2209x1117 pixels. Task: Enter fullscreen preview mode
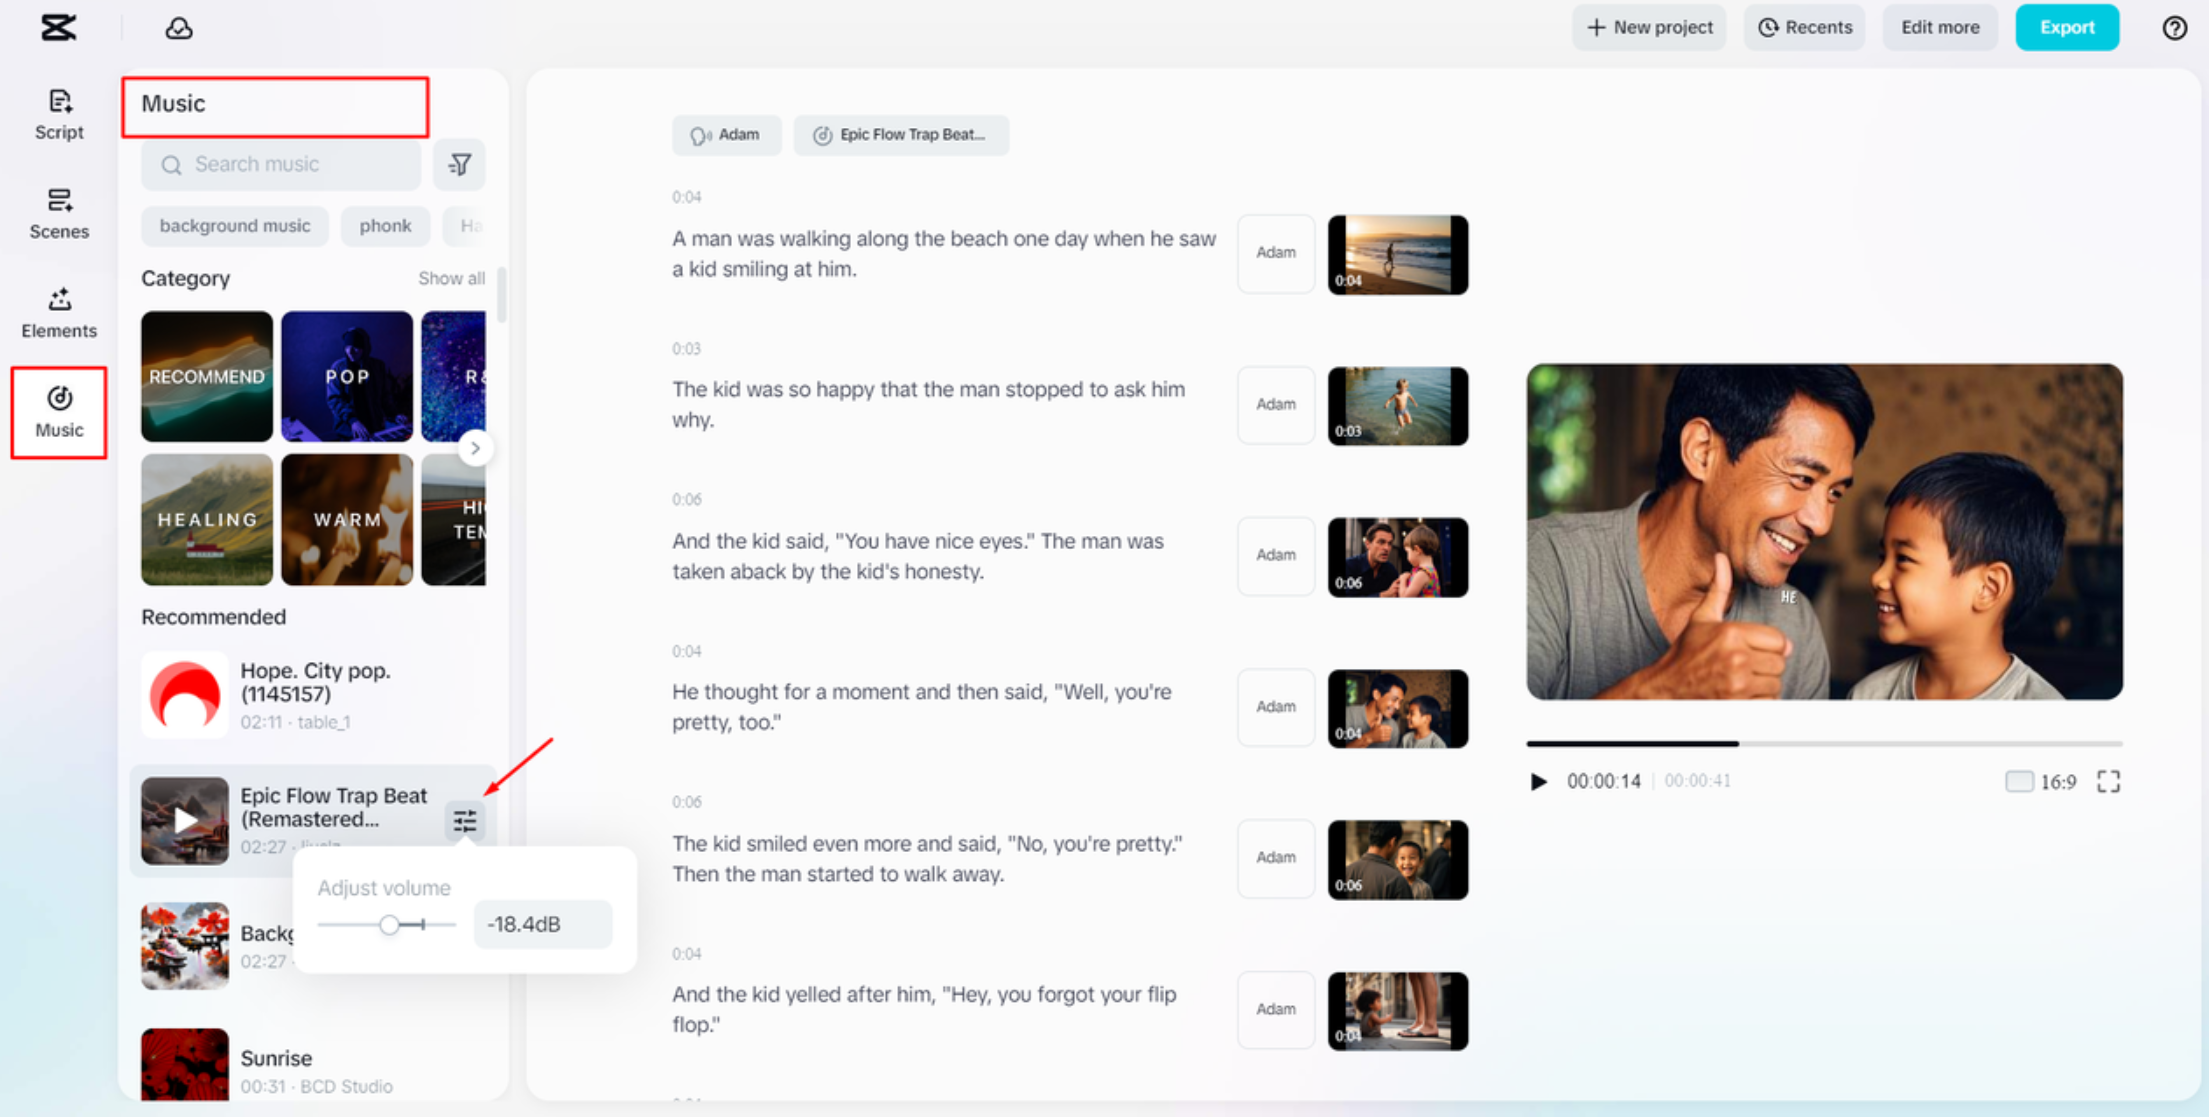[x=2108, y=781]
